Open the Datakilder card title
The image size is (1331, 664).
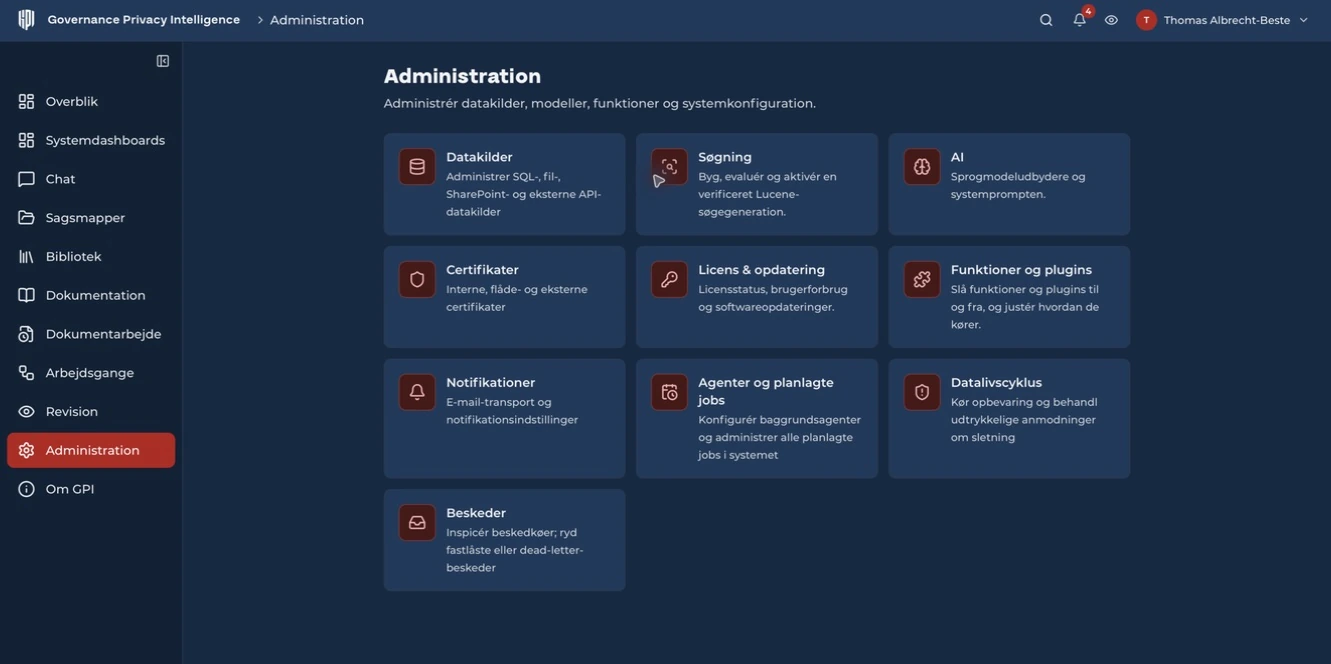(x=479, y=157)
